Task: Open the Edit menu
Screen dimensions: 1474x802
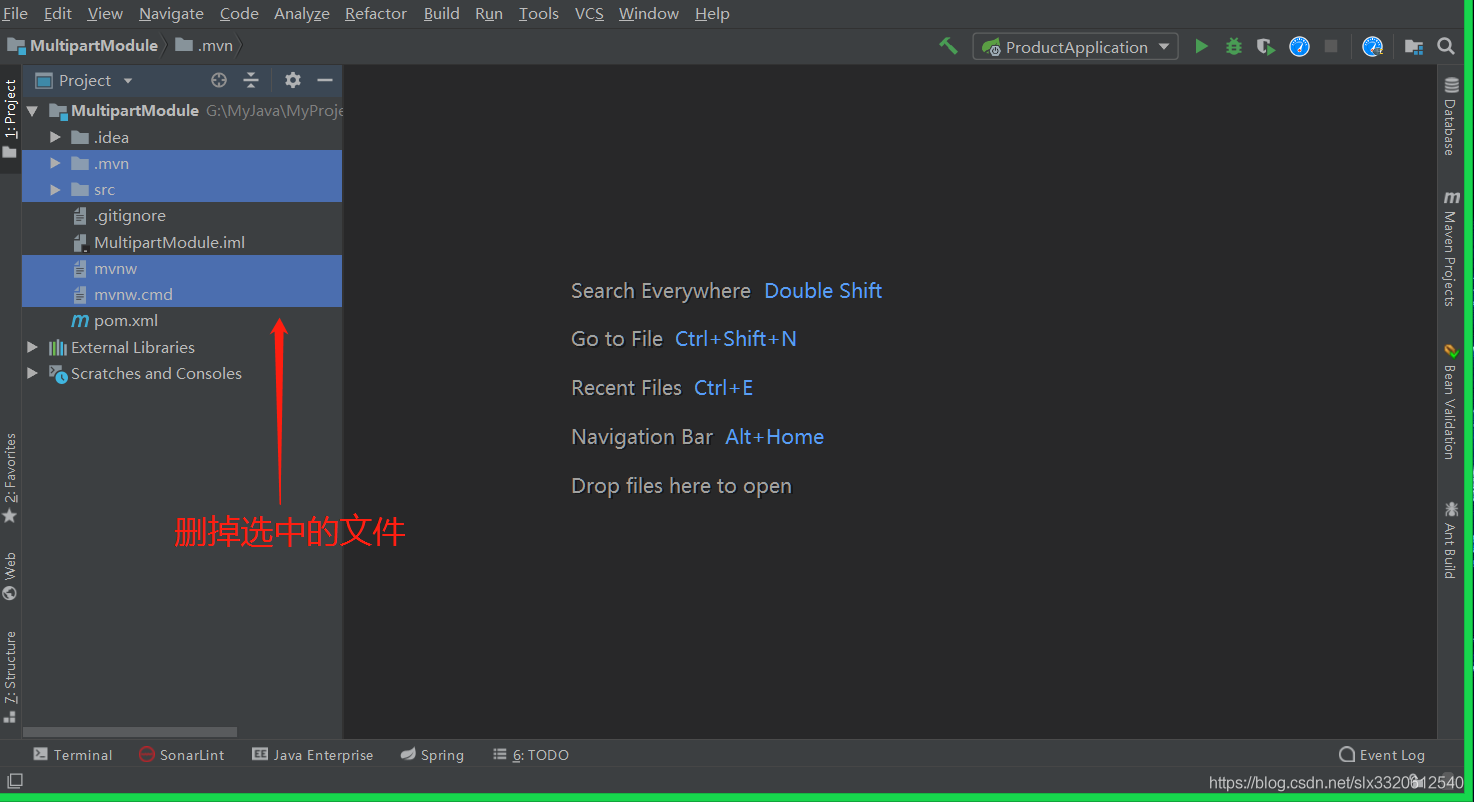Action: [x=58, y=14]
